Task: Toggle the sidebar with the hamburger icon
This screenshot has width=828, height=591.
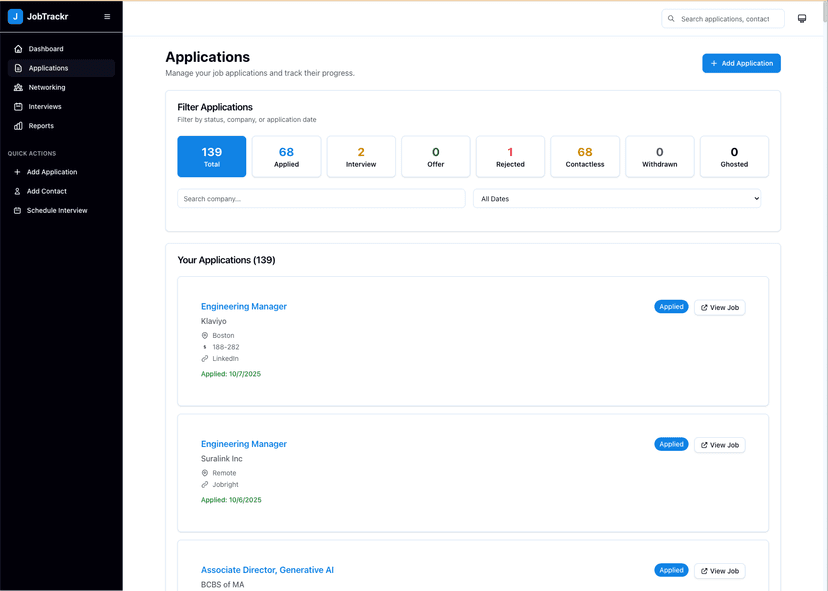Action: (107, 16)
